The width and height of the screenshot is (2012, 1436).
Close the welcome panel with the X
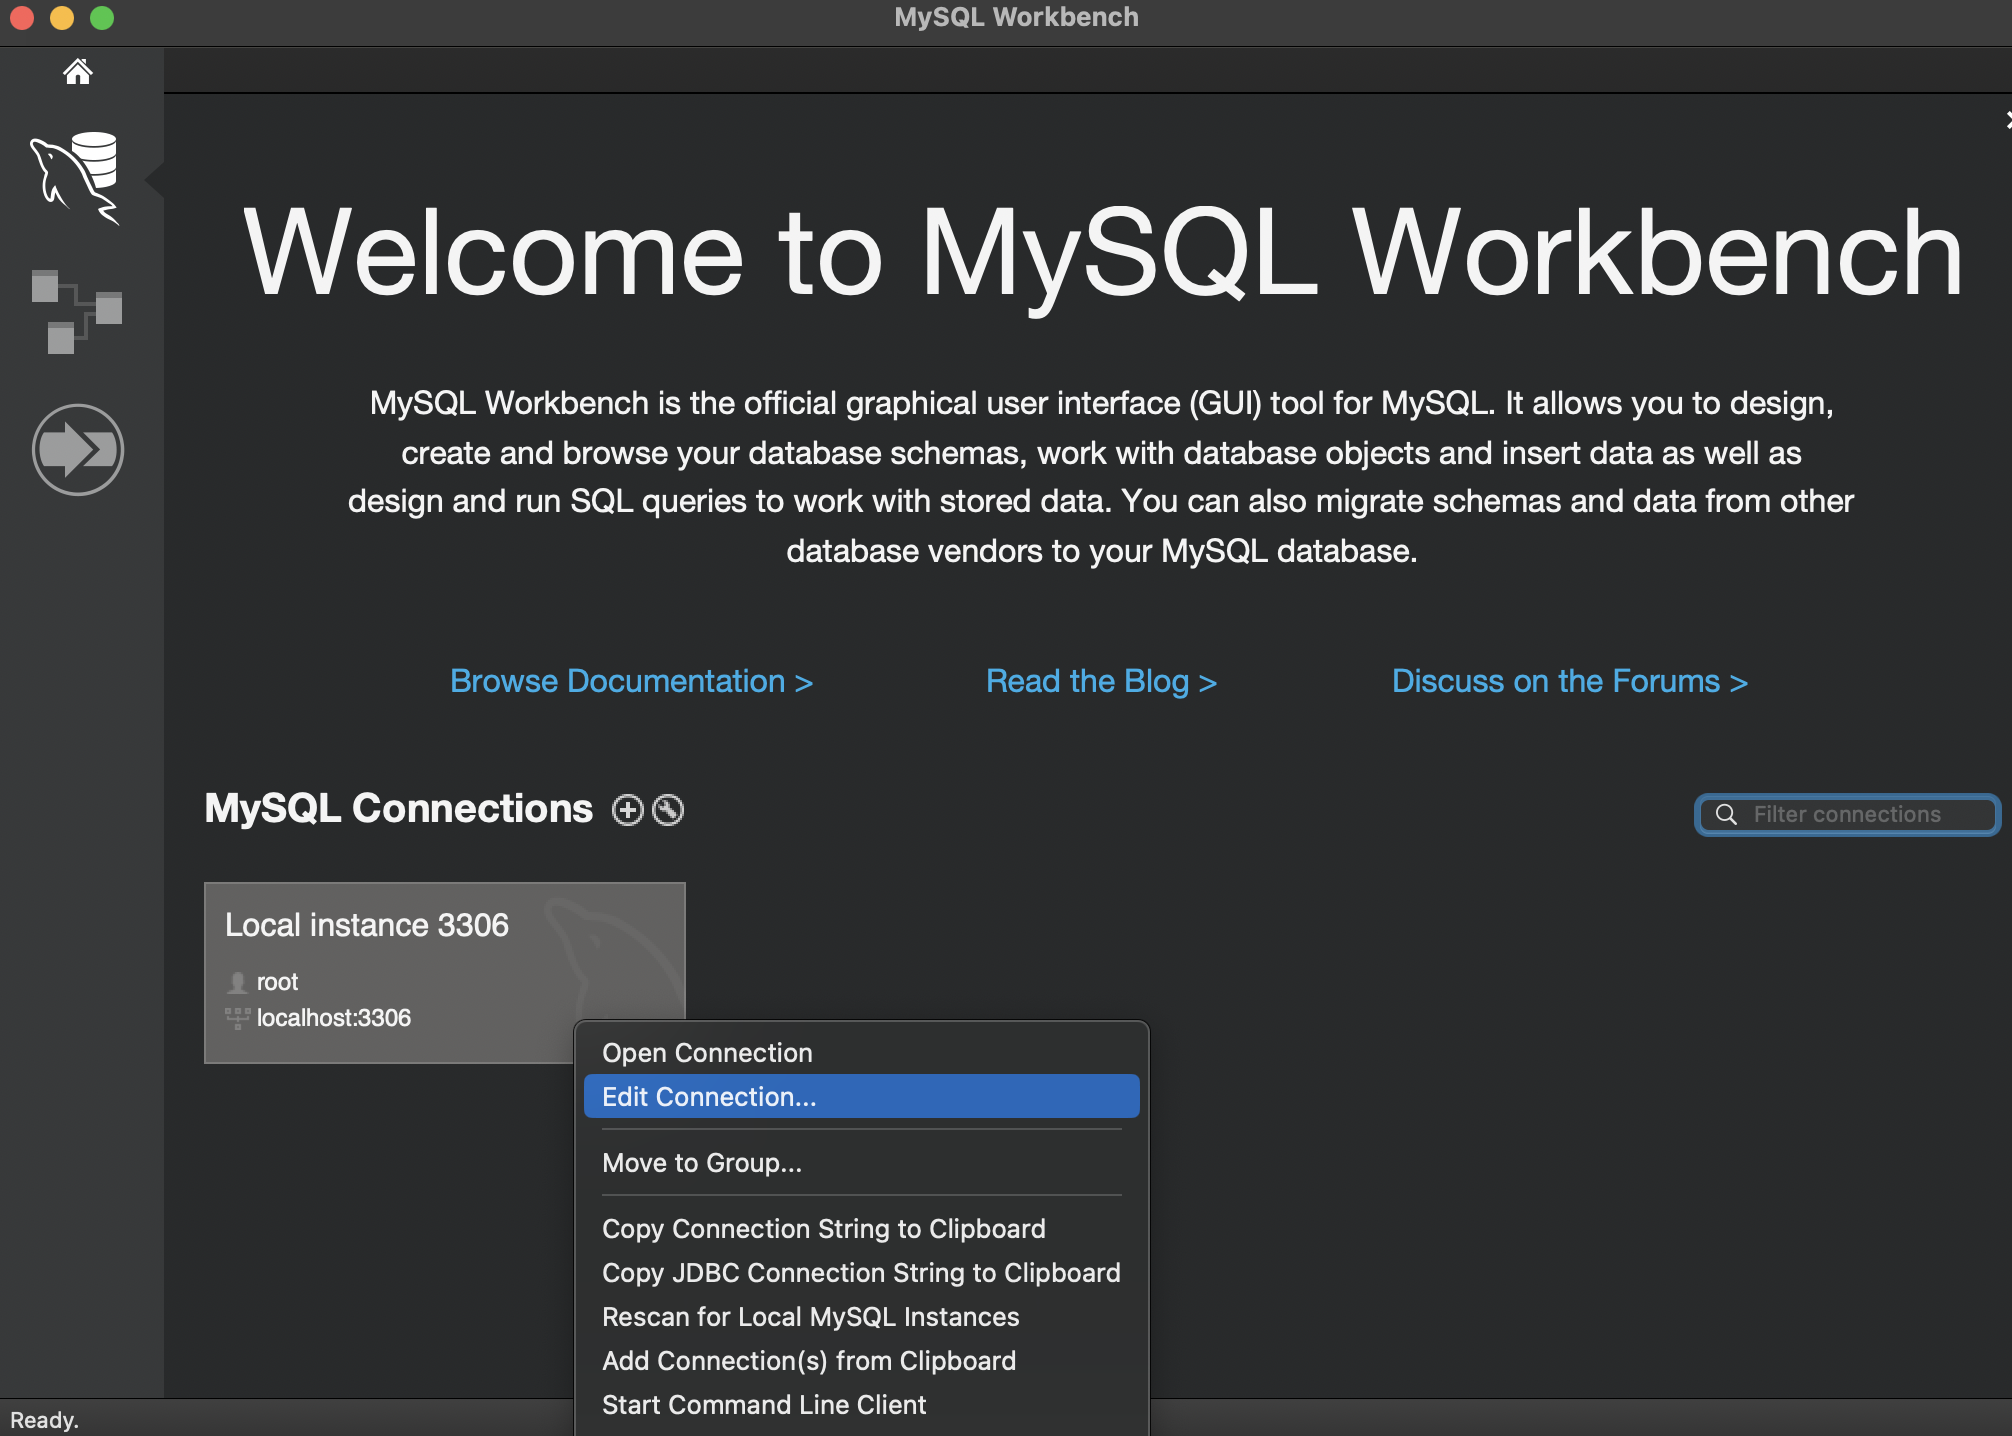pyautogui.click(x=2006, y=121)
